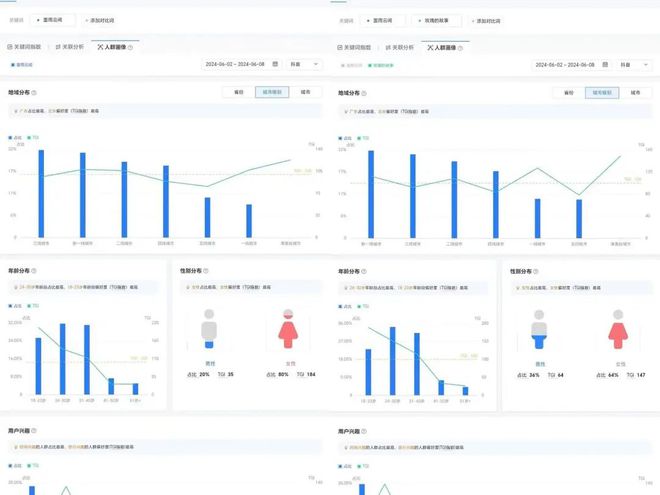The height and width of the screenshot is (495, 660).
Task: Toggle TGI legend in left panel region chart
Action: (33, 138)
